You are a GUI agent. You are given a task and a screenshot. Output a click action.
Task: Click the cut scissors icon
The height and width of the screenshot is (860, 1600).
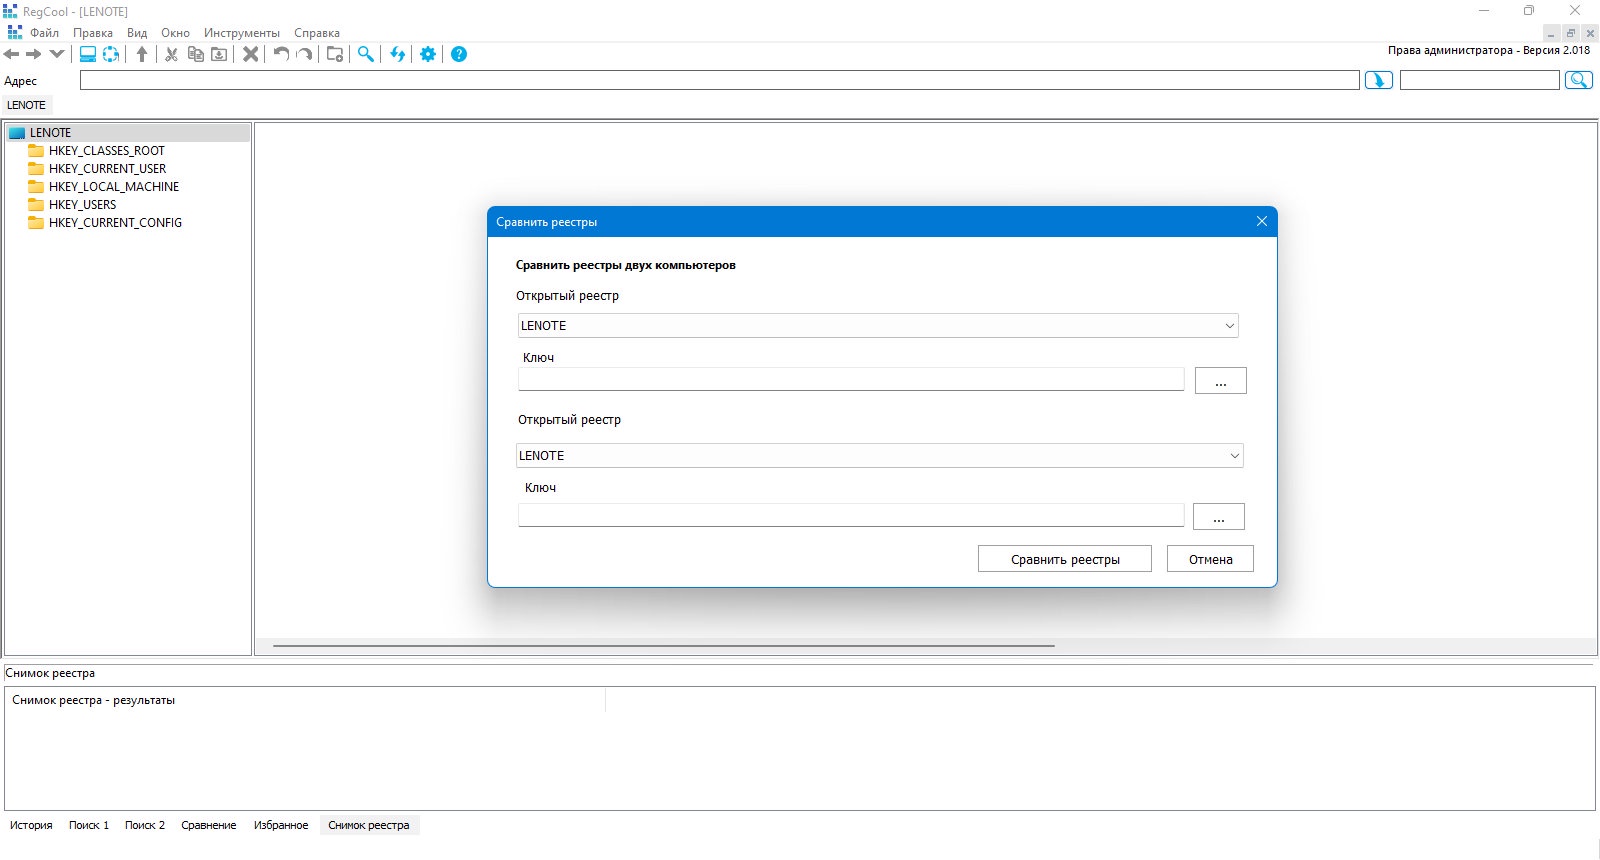(171, 54)
